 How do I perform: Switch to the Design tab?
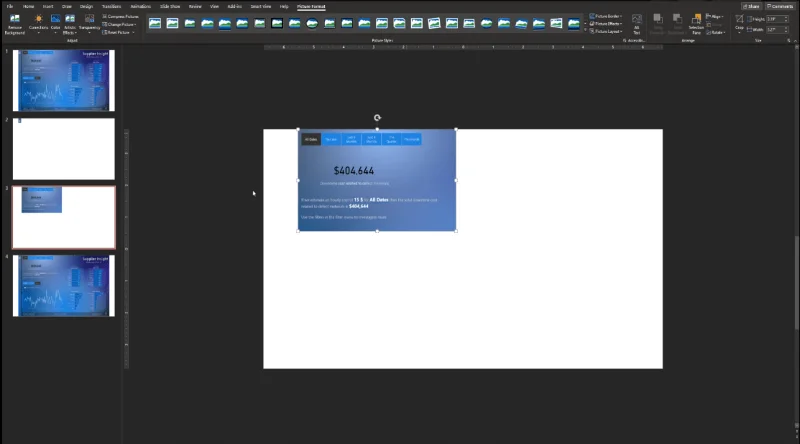86,7
